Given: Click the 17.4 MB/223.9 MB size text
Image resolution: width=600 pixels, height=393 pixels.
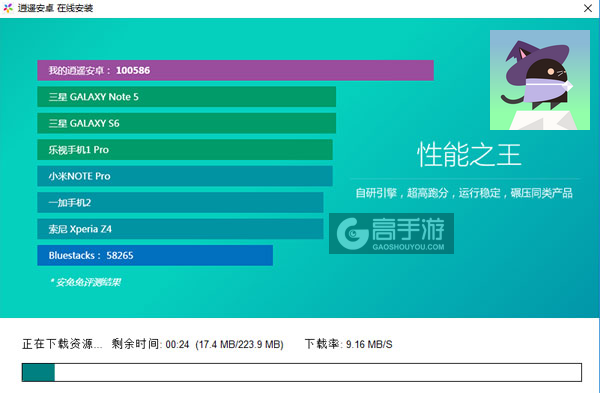Looking at the screenshot, I should (239, 344).
